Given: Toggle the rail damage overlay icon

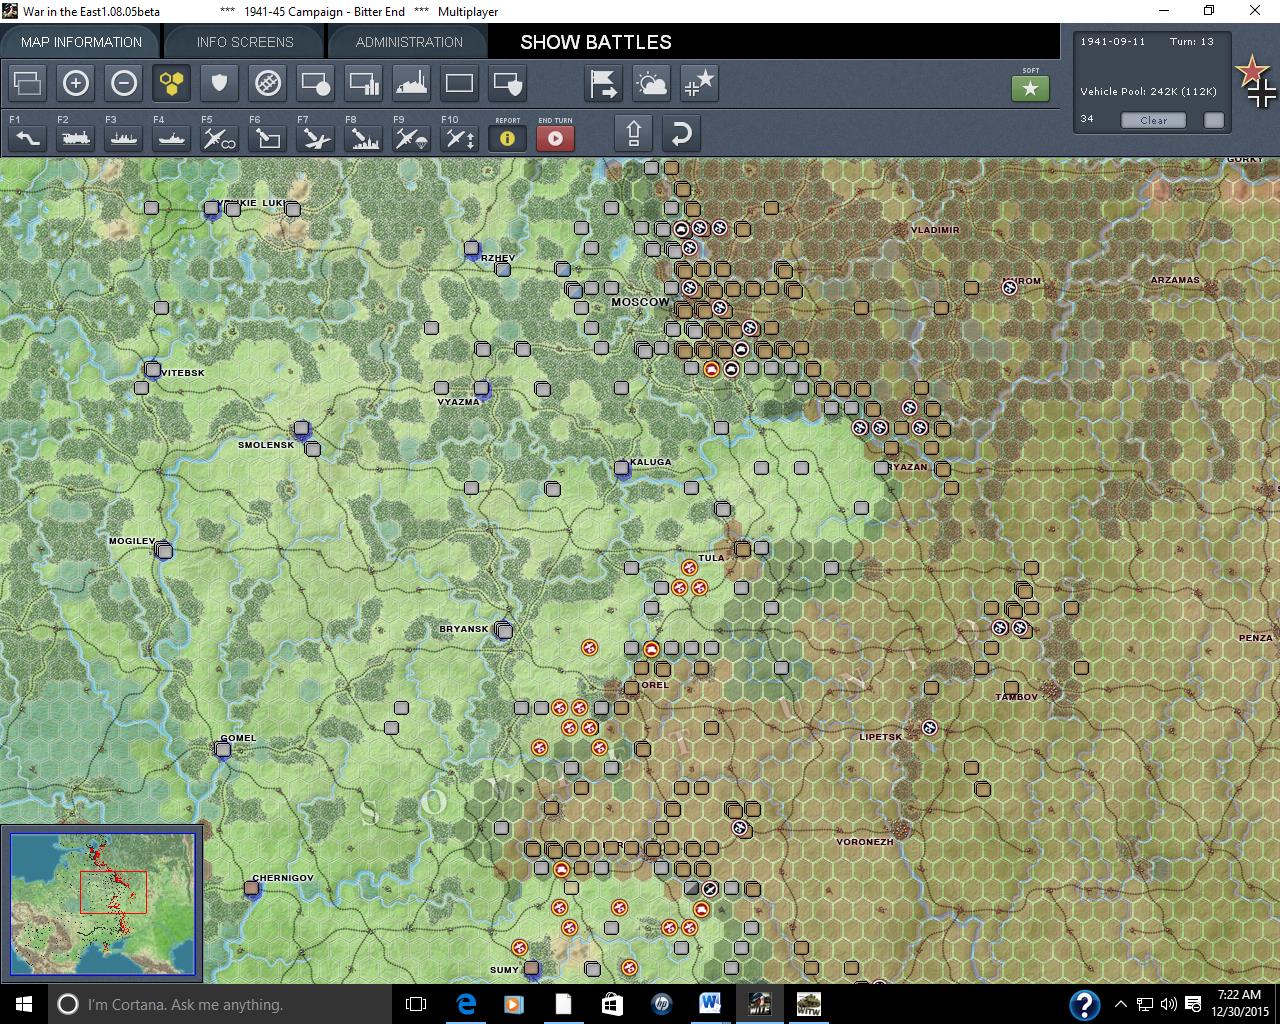Looking at the screenshot, I should click(268, 83).
